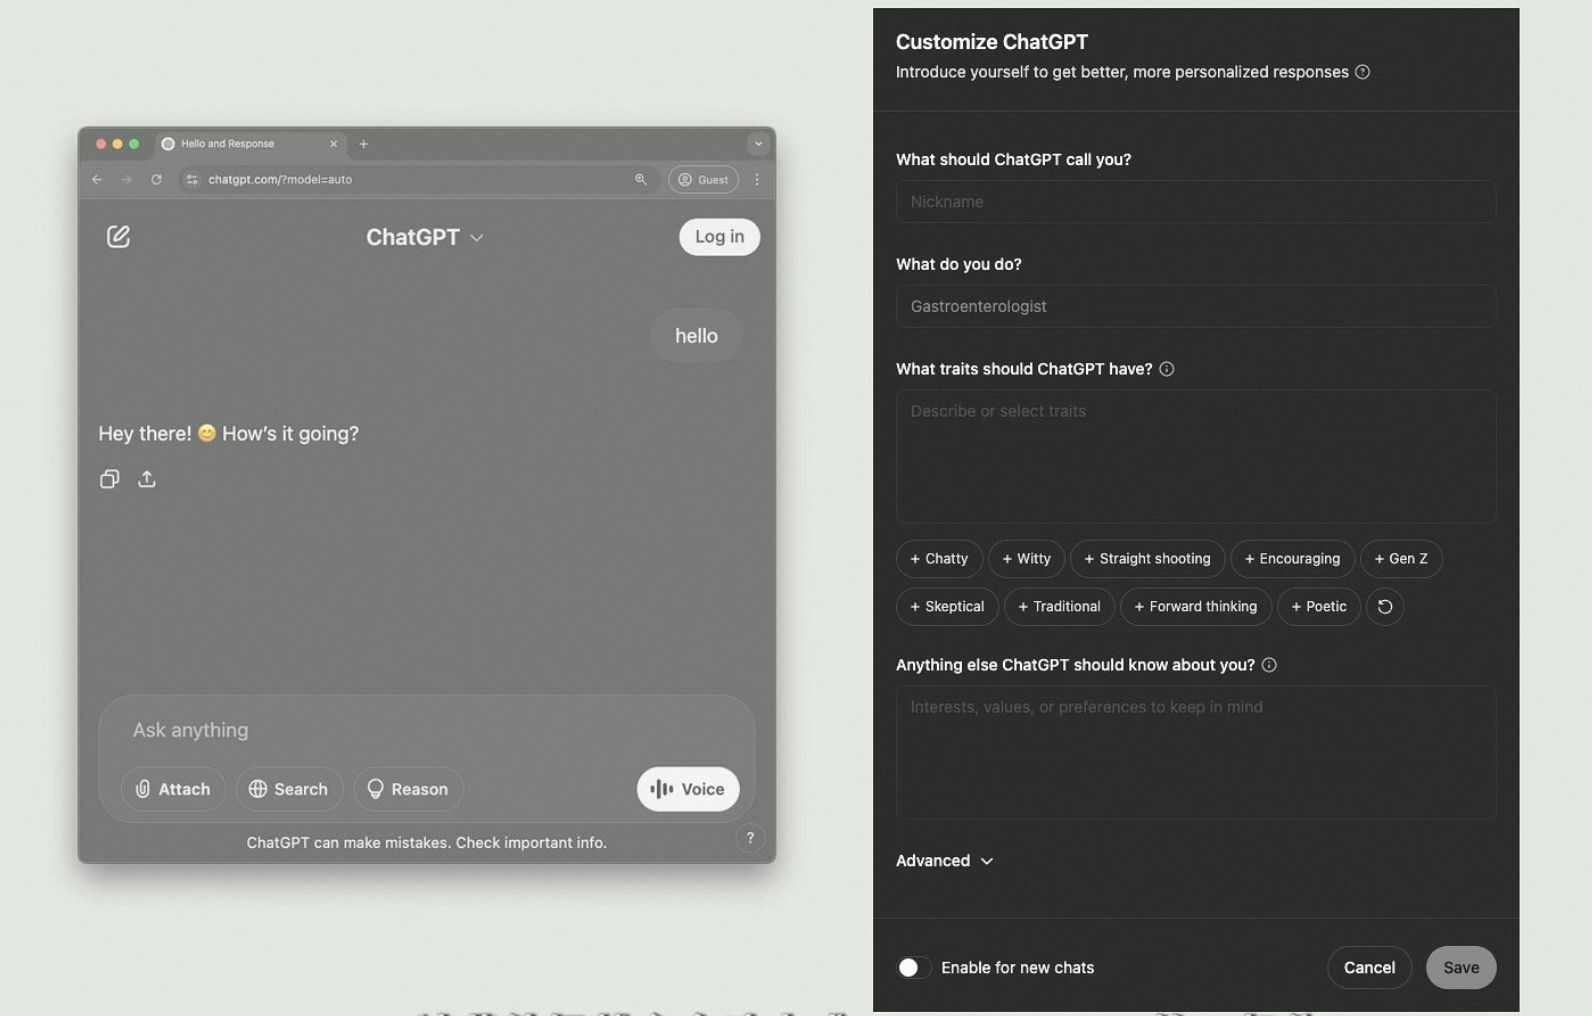Click the Interests, values, or preferences textarea
The image size is (1592, 1016).
[x=1196, y=753]
